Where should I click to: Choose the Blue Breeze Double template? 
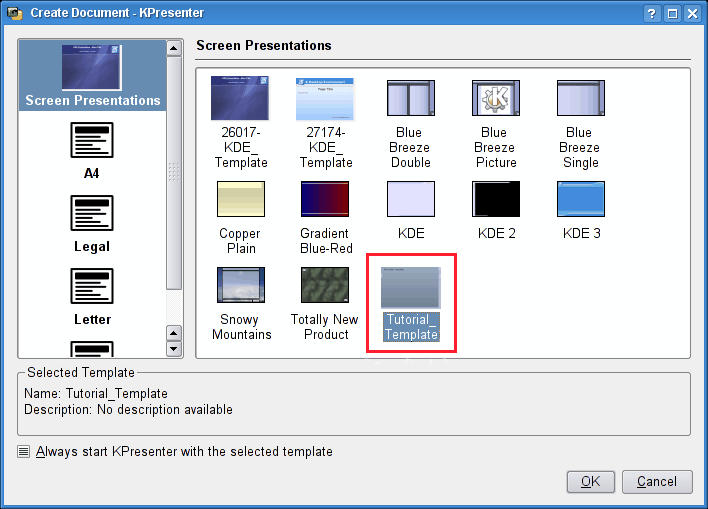411,99
